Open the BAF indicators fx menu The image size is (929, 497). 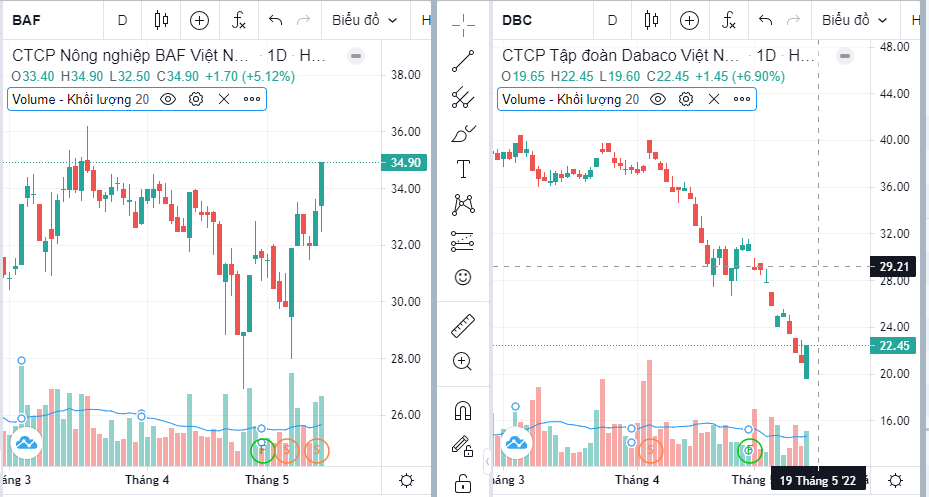[x=239, y=20]
